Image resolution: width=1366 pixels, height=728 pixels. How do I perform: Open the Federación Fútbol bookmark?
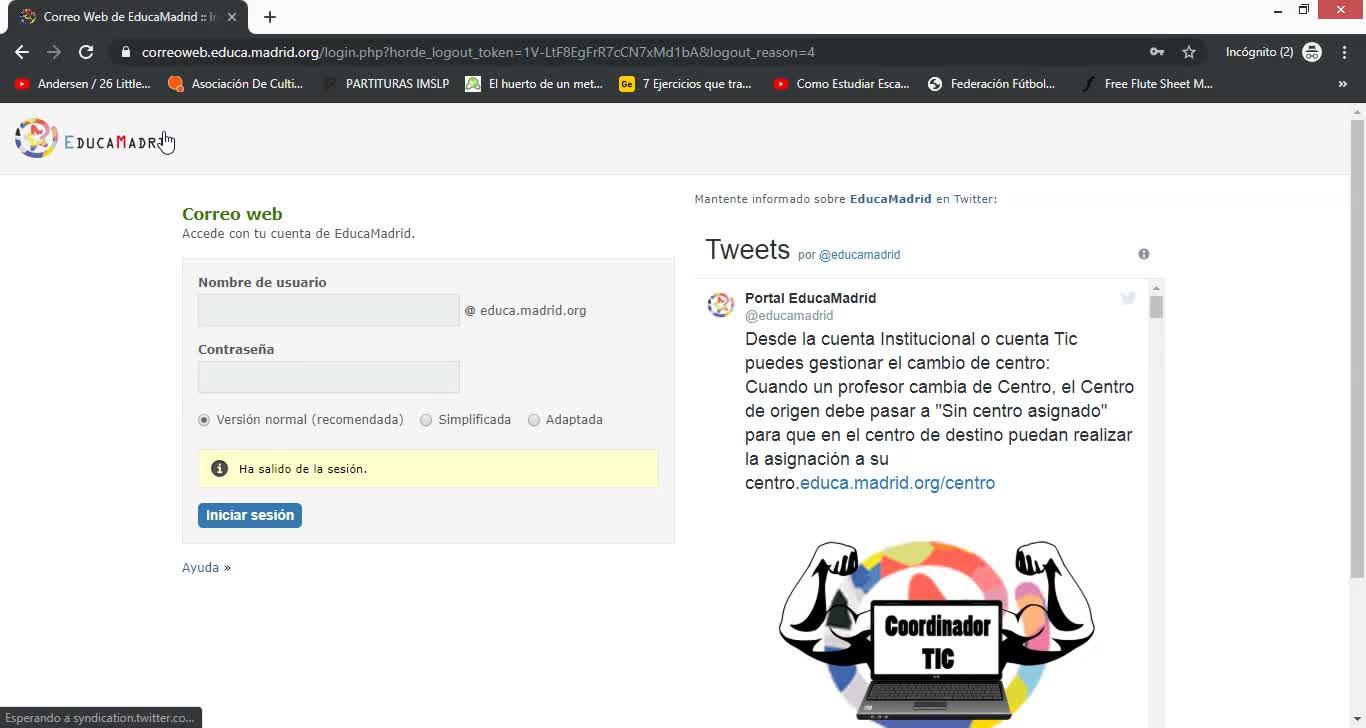(992, 84)
